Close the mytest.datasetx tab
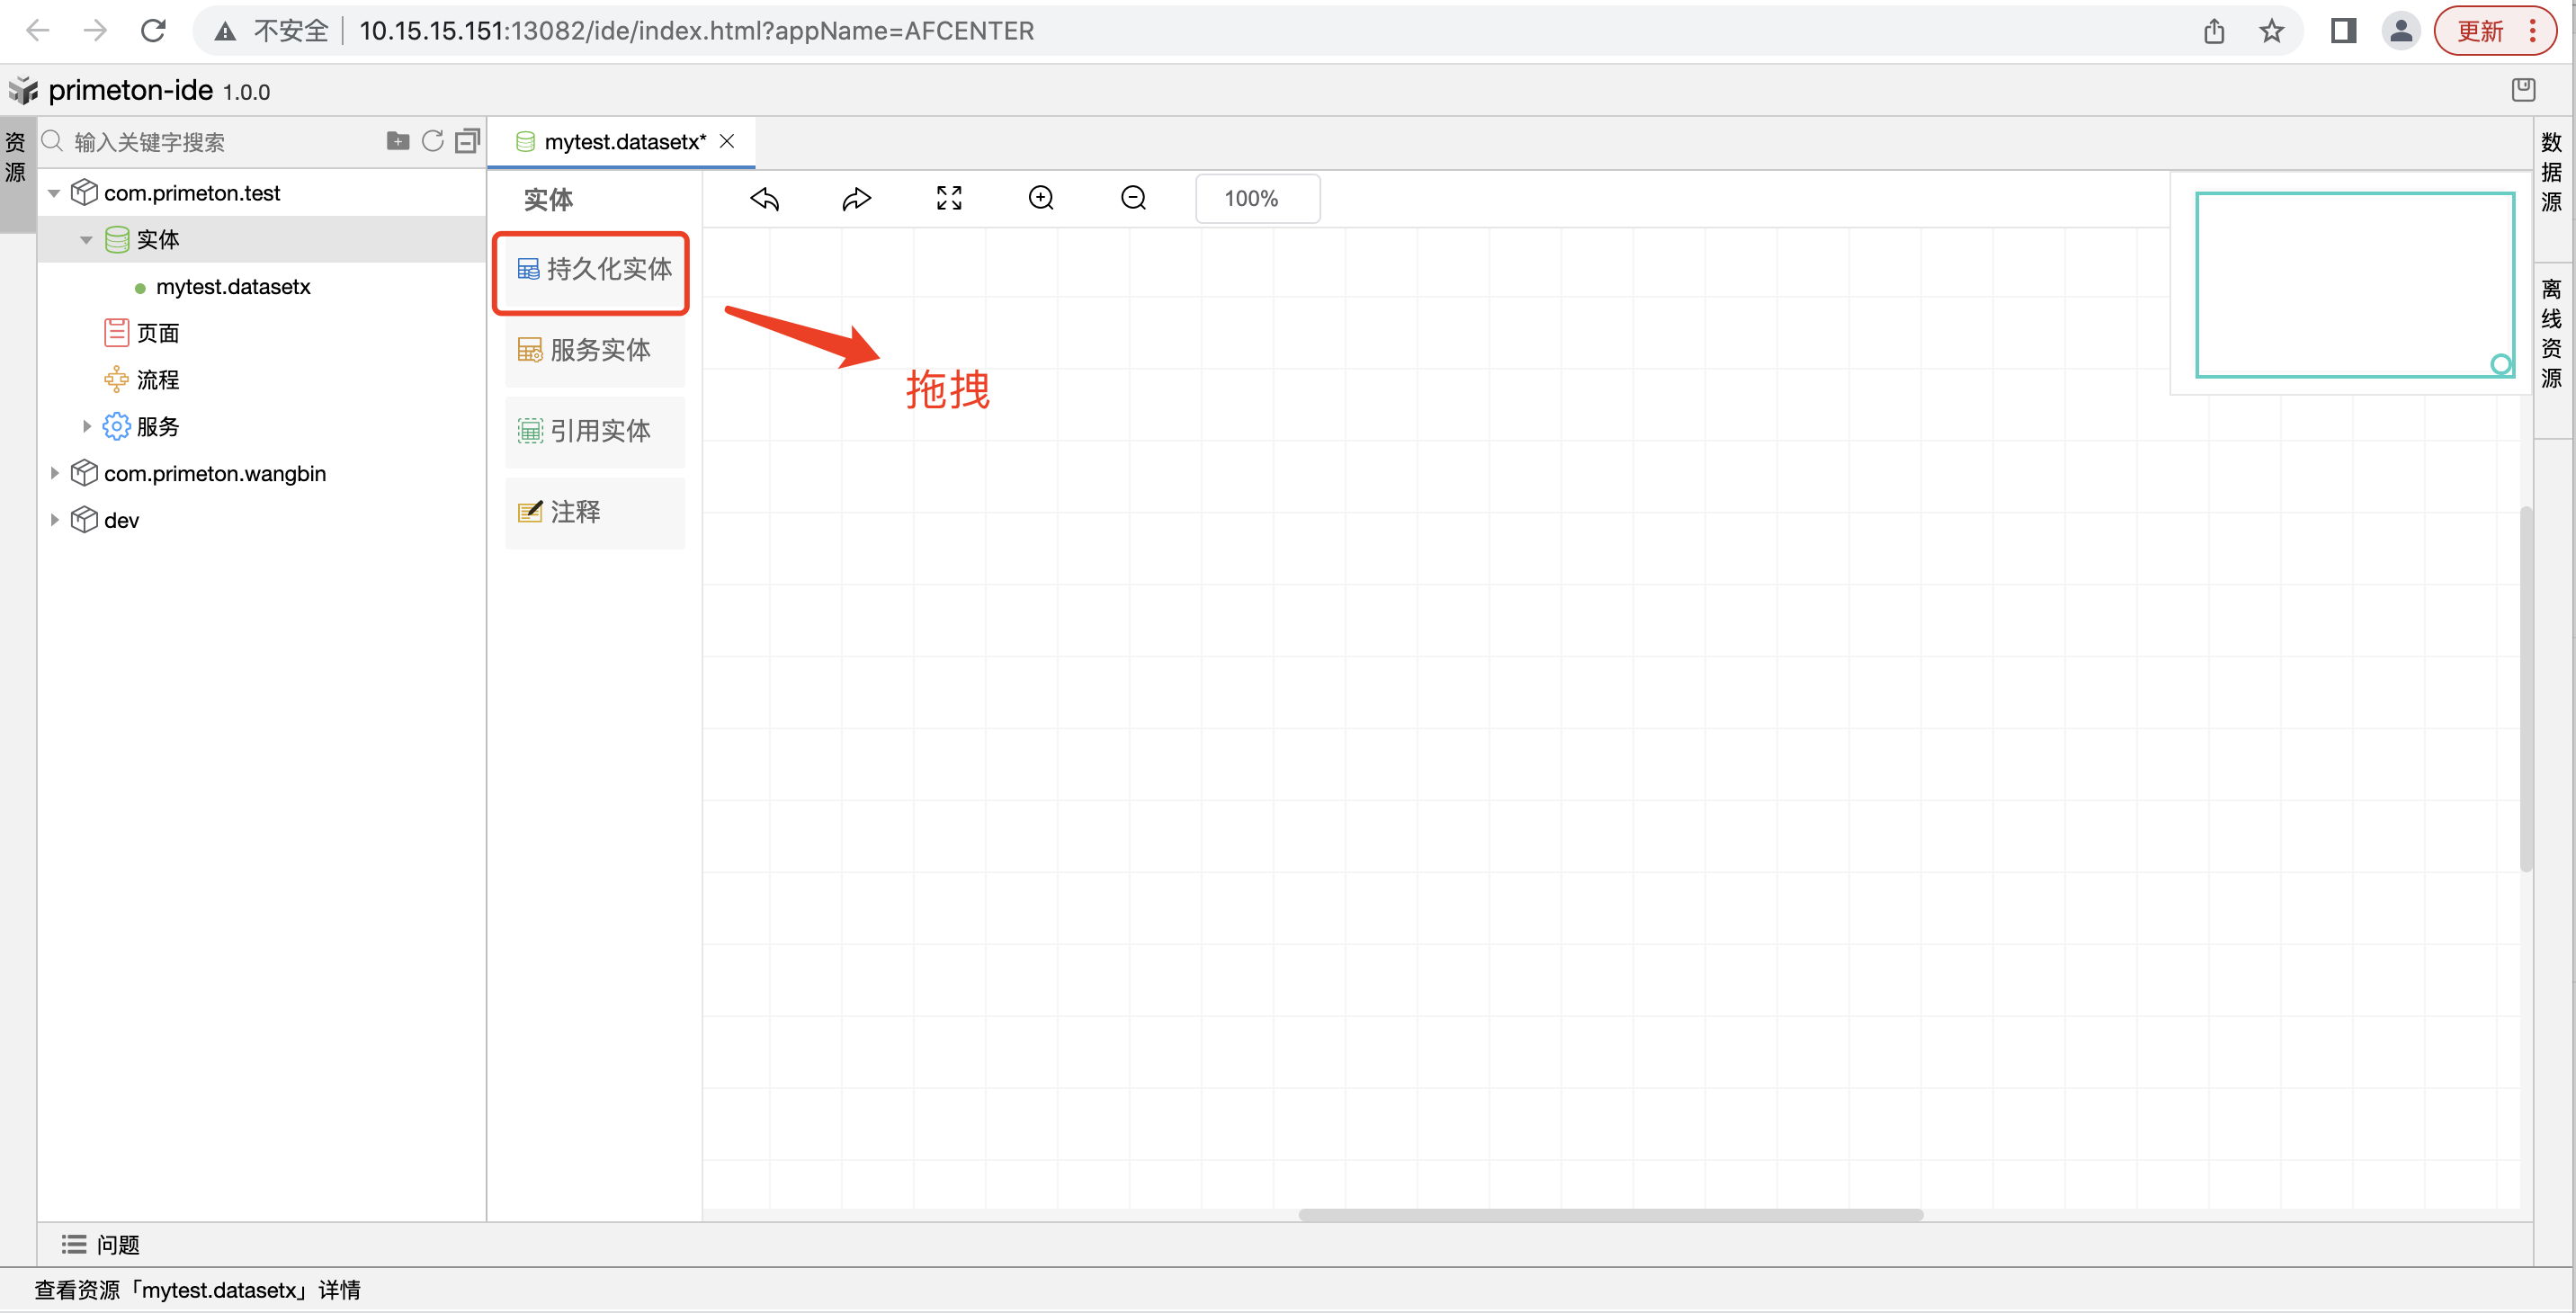Image resolution: width=2576 pixels, height=1313 pixels. click(x=728, y=142)
